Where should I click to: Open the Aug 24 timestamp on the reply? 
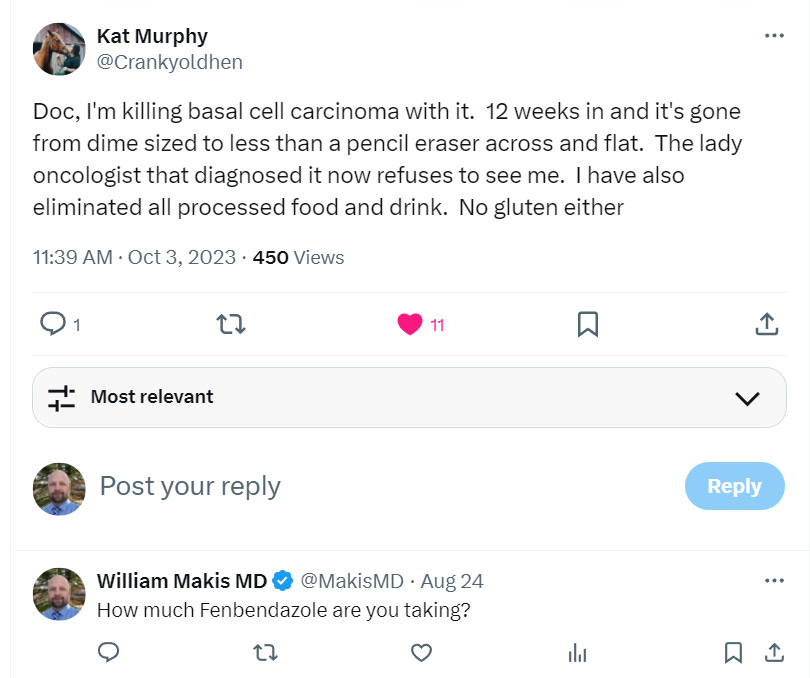click(452, 581)
